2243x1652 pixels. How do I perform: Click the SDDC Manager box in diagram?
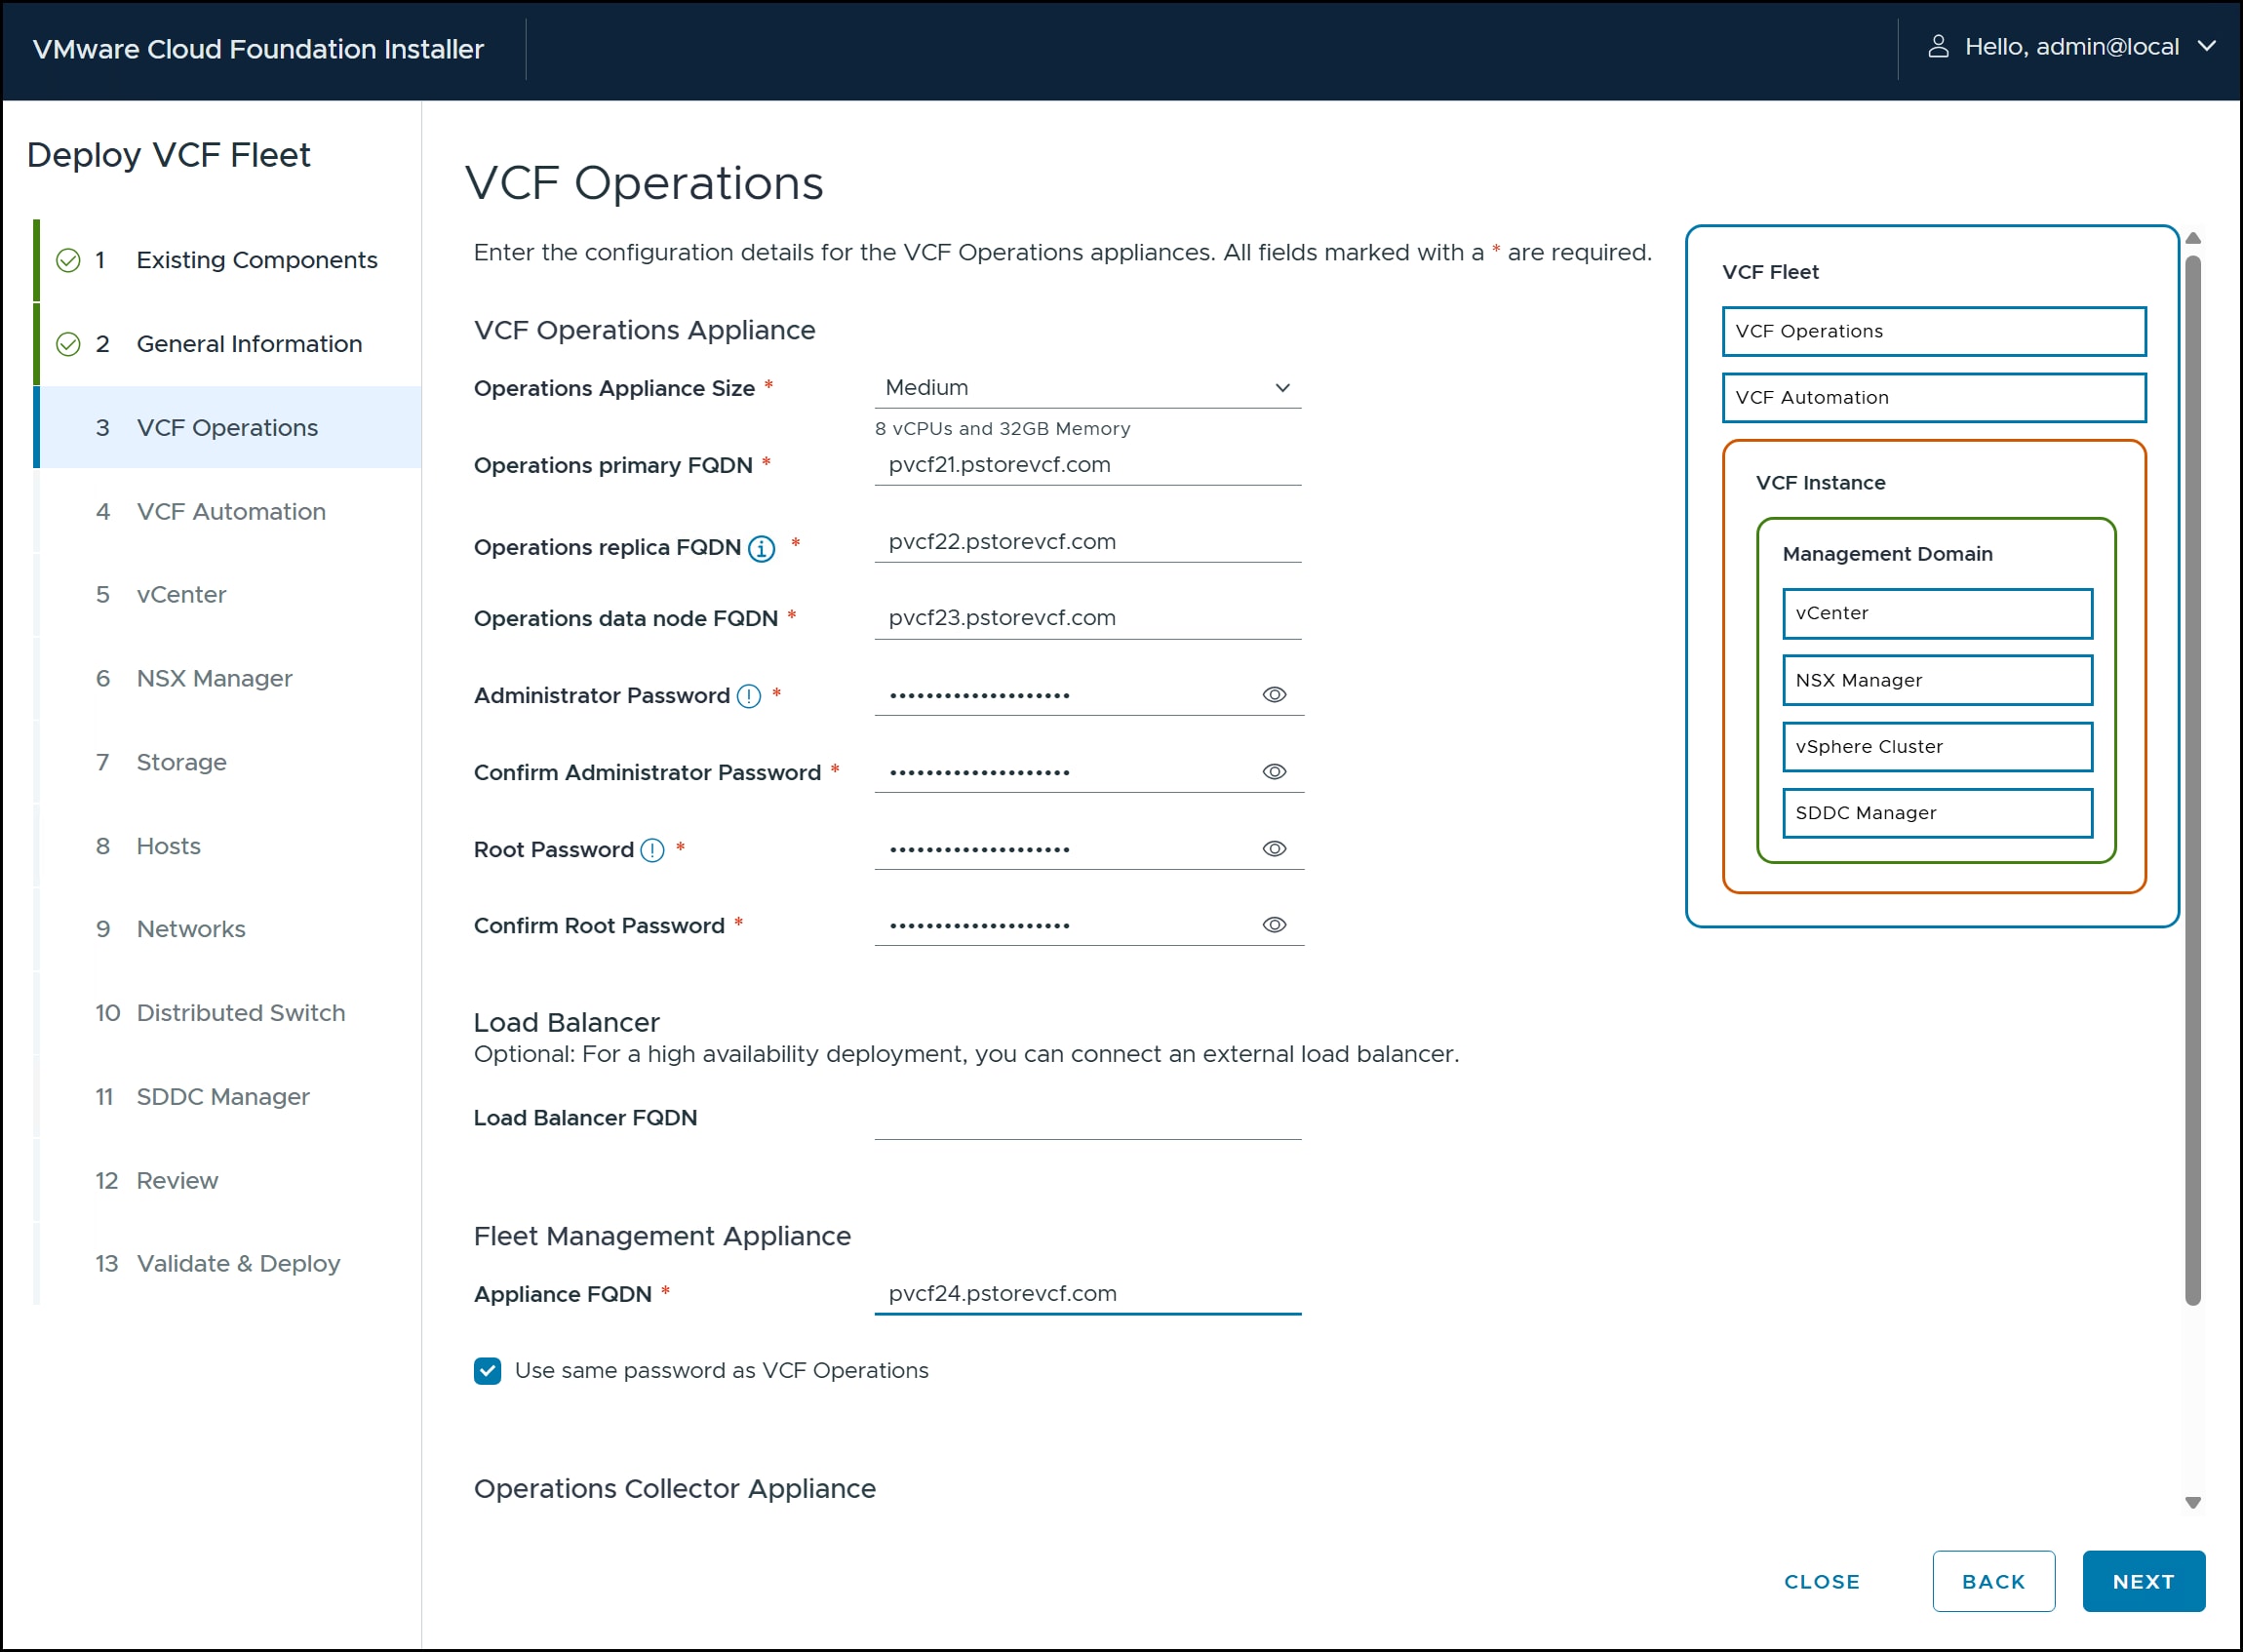[1937, 814]
